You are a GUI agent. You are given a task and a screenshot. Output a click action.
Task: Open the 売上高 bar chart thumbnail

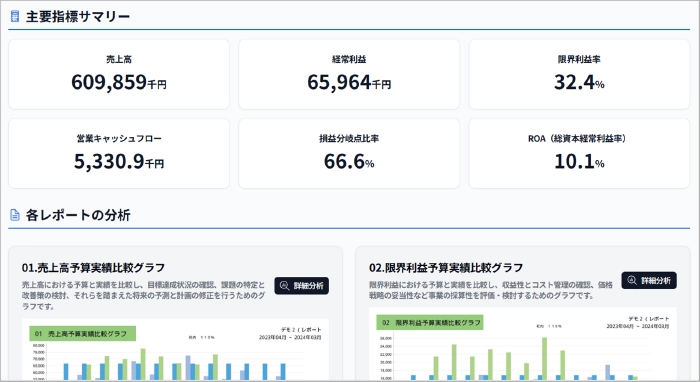pos(175,349)
